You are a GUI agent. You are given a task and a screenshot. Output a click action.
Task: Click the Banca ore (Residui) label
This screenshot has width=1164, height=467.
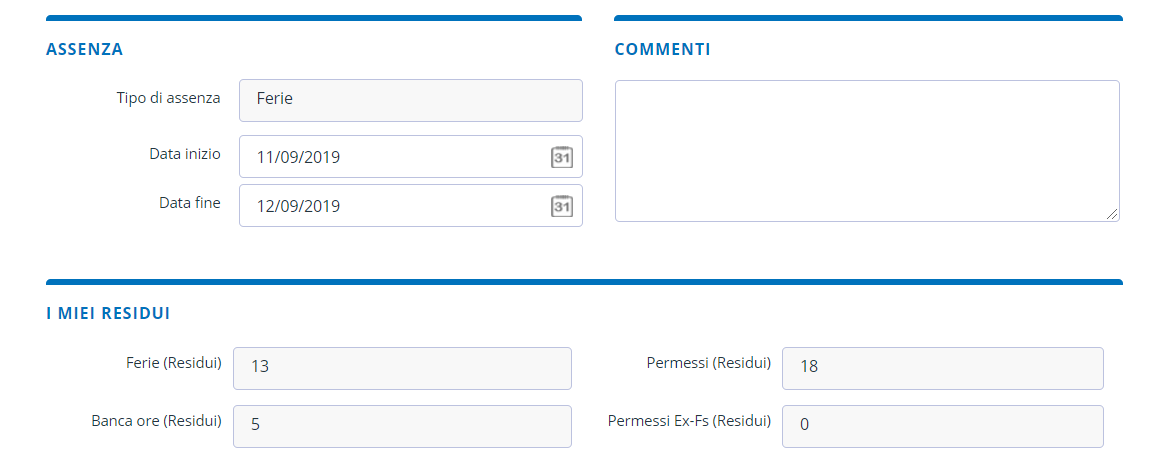pyautogui.click(x=157, y=421)
